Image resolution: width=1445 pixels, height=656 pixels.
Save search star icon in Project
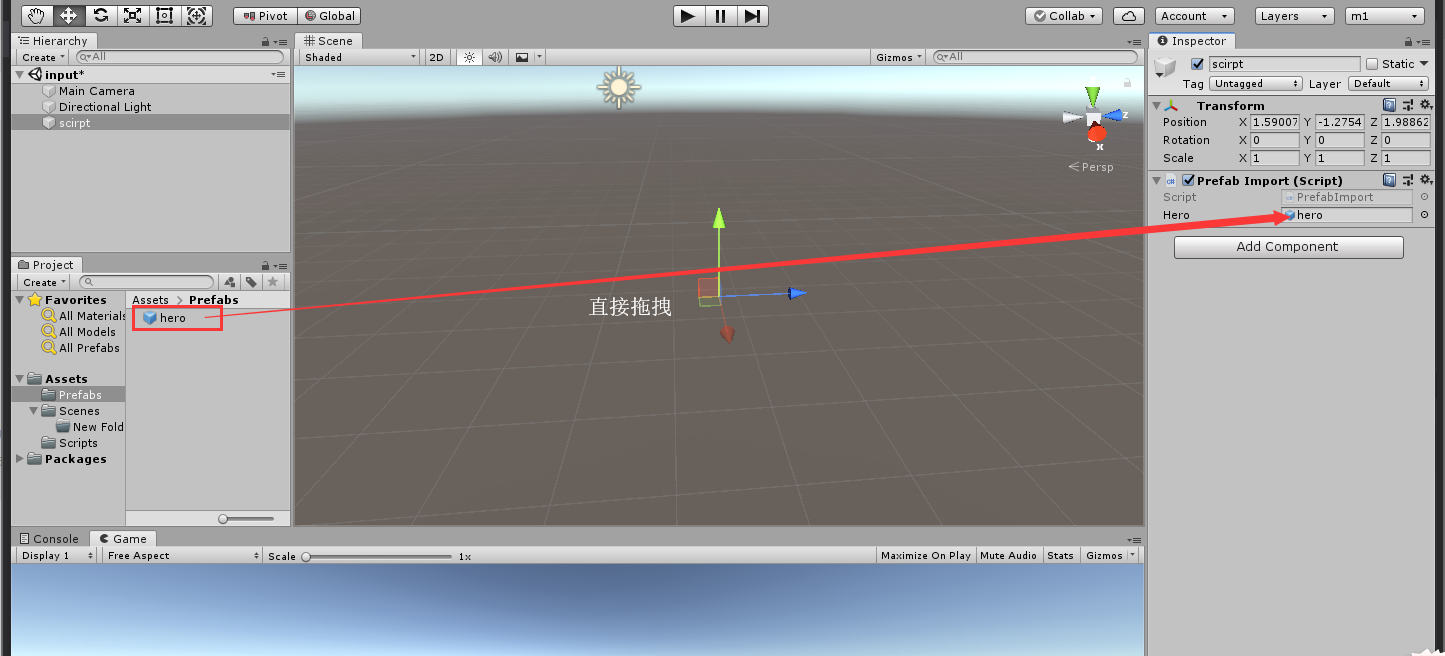click(x=272, y=282)
